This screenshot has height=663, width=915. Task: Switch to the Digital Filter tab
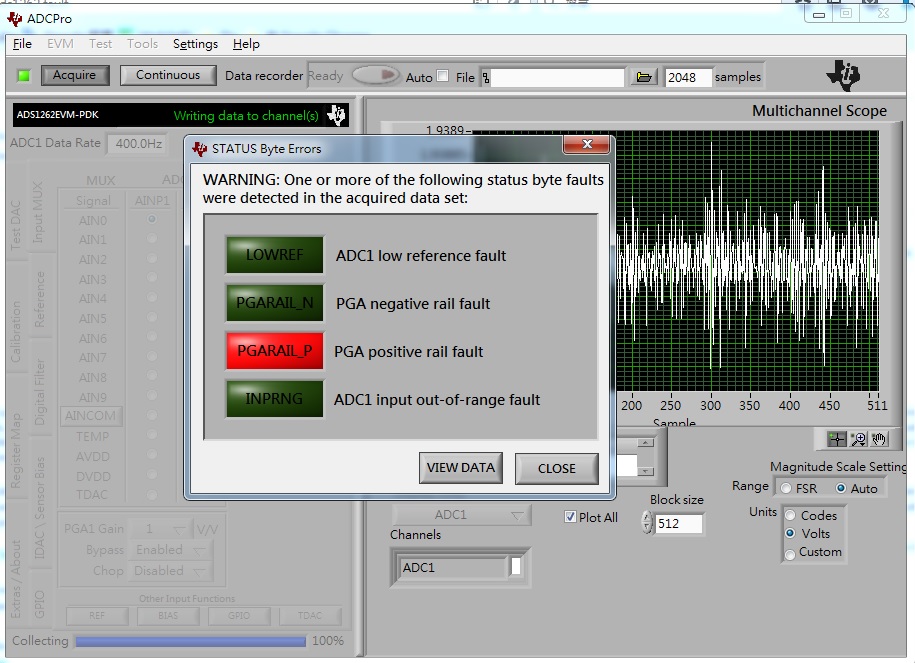point(39,392)
